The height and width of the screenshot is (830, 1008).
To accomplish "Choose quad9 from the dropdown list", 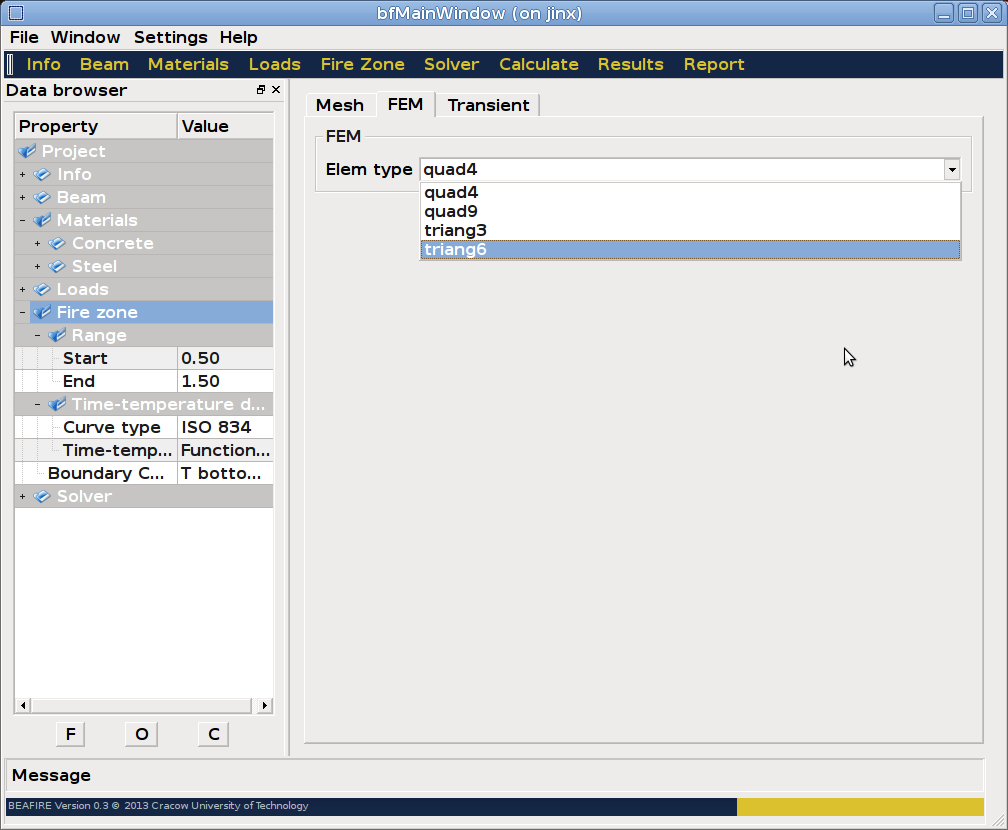I will (690, 211).
